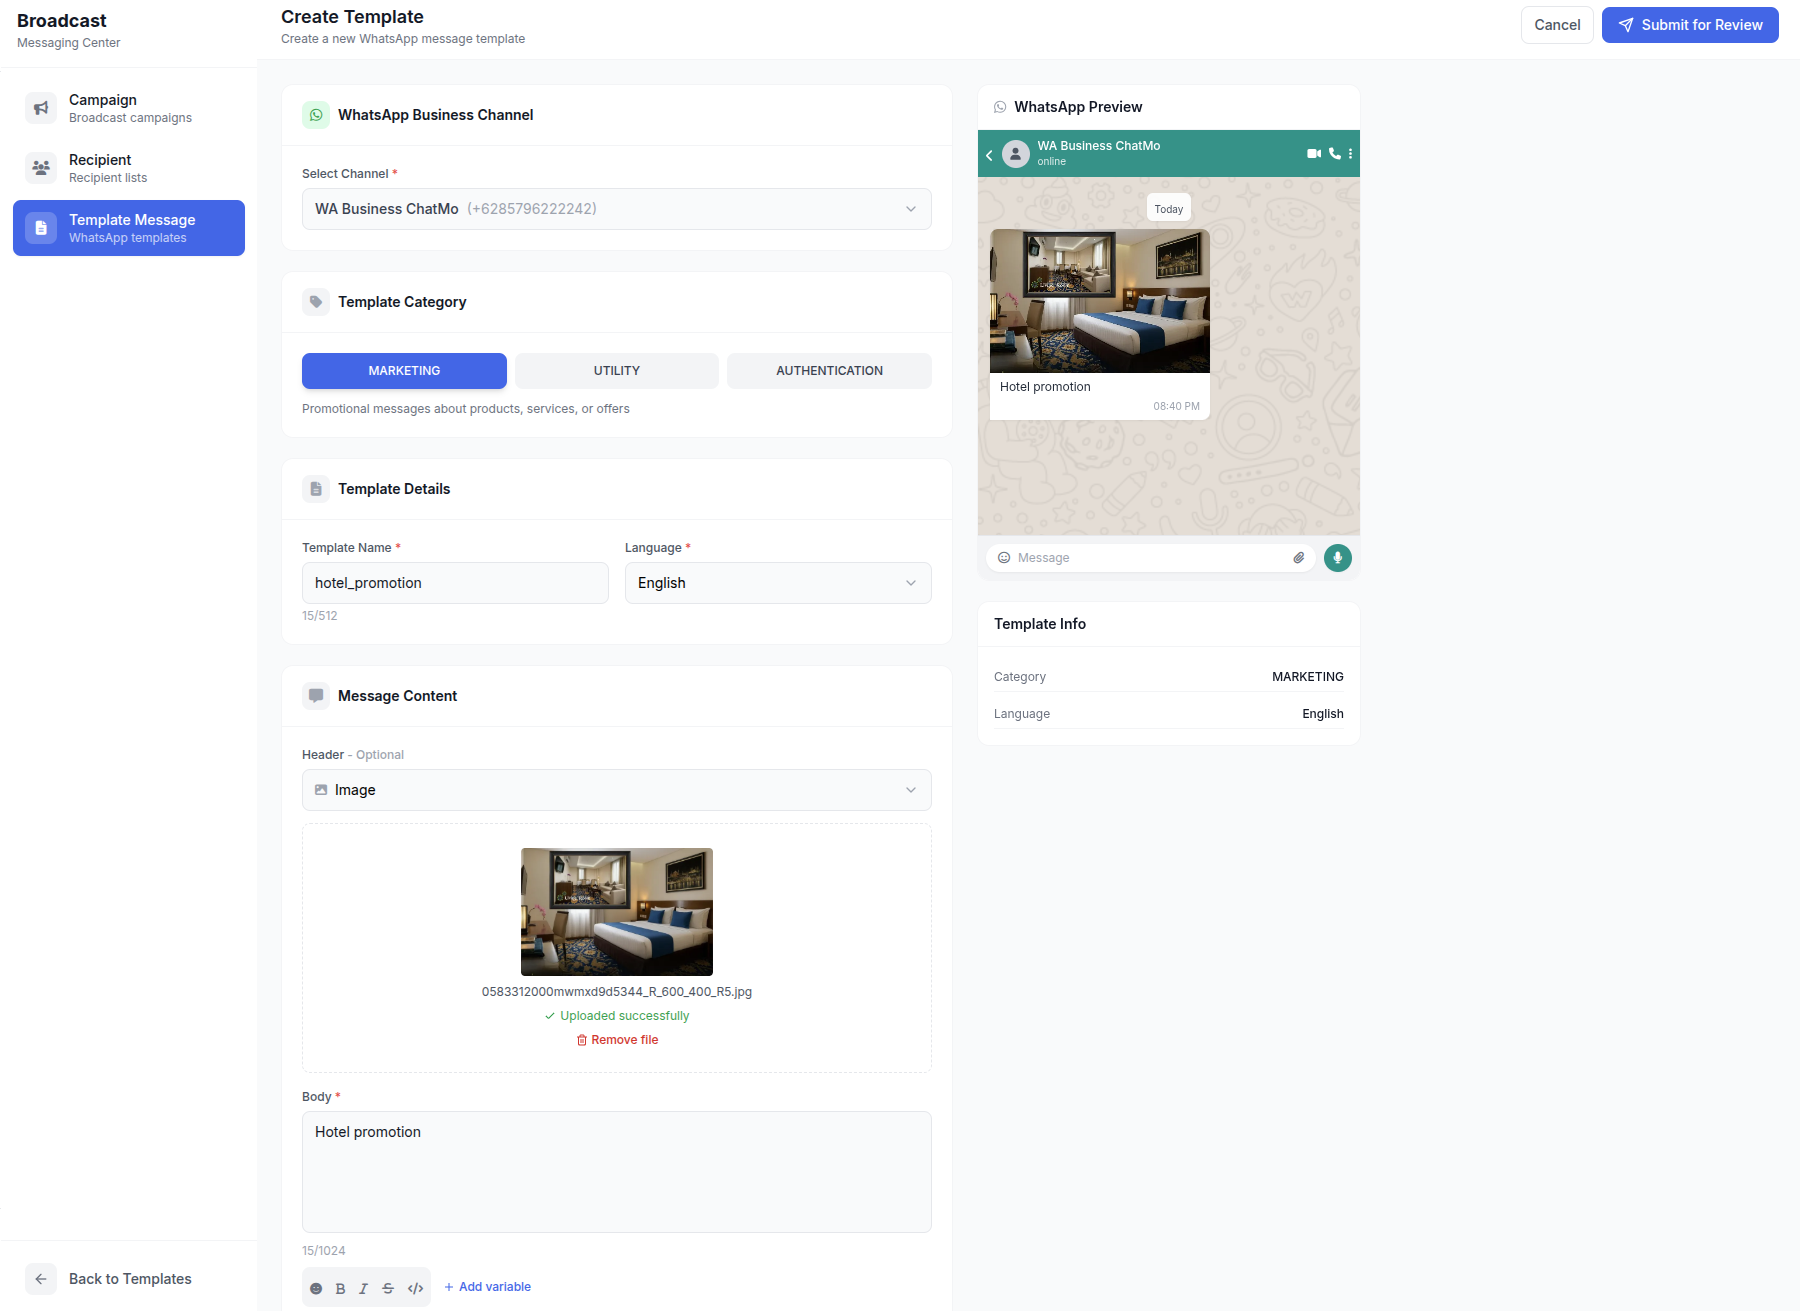Click the paperclip attachment icon in preview
1800x1311 pixels.
1299,558
